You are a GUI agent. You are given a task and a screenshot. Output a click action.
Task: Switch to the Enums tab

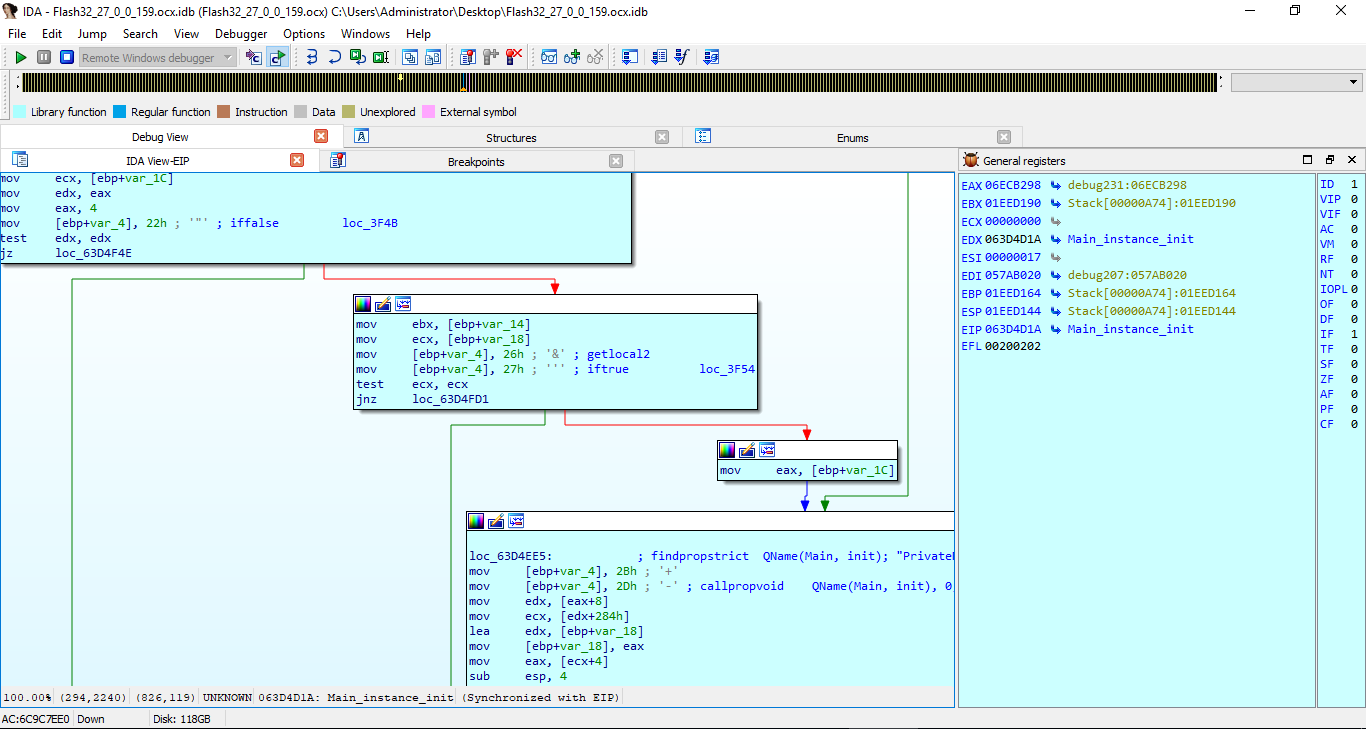tap(852, 138)
